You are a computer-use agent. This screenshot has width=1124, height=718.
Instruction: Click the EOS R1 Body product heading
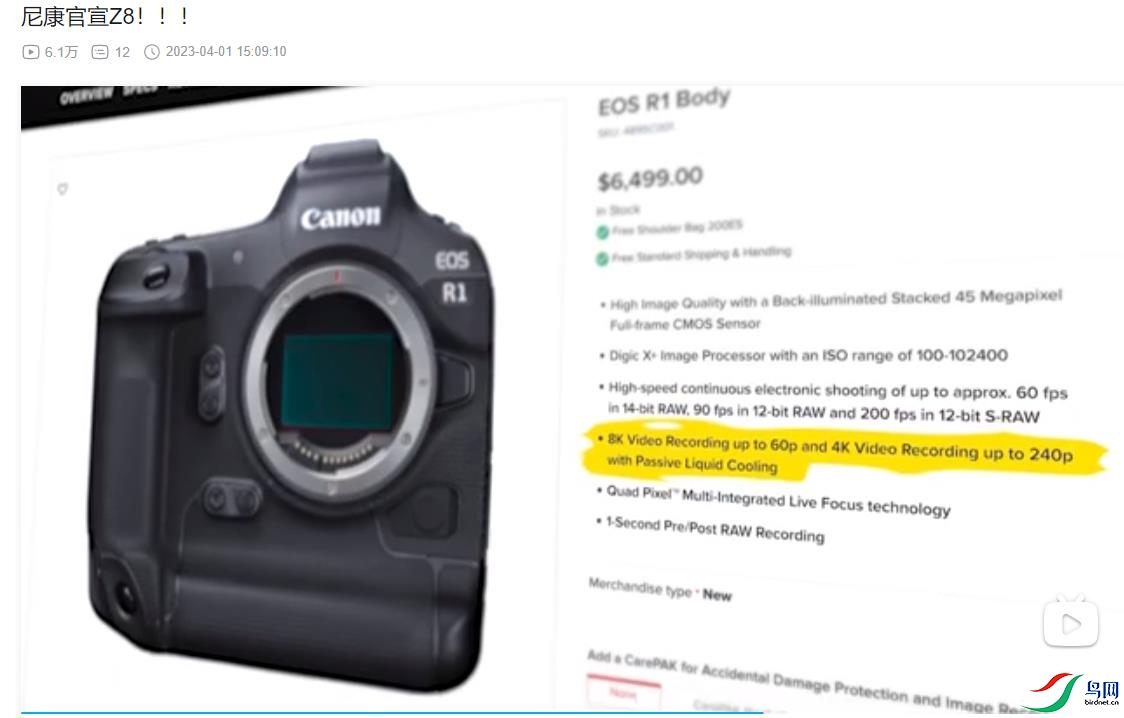coord(665,101)
